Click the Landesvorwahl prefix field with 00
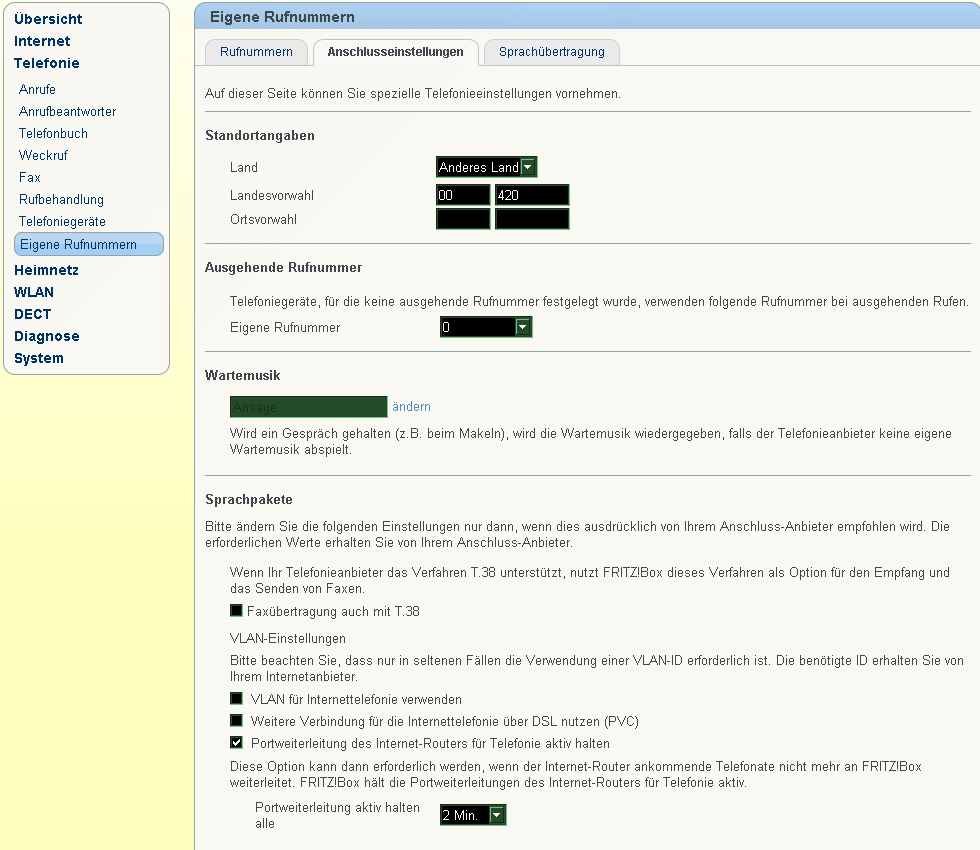This screenshot has height=850, width=980. tap(463, 195)
